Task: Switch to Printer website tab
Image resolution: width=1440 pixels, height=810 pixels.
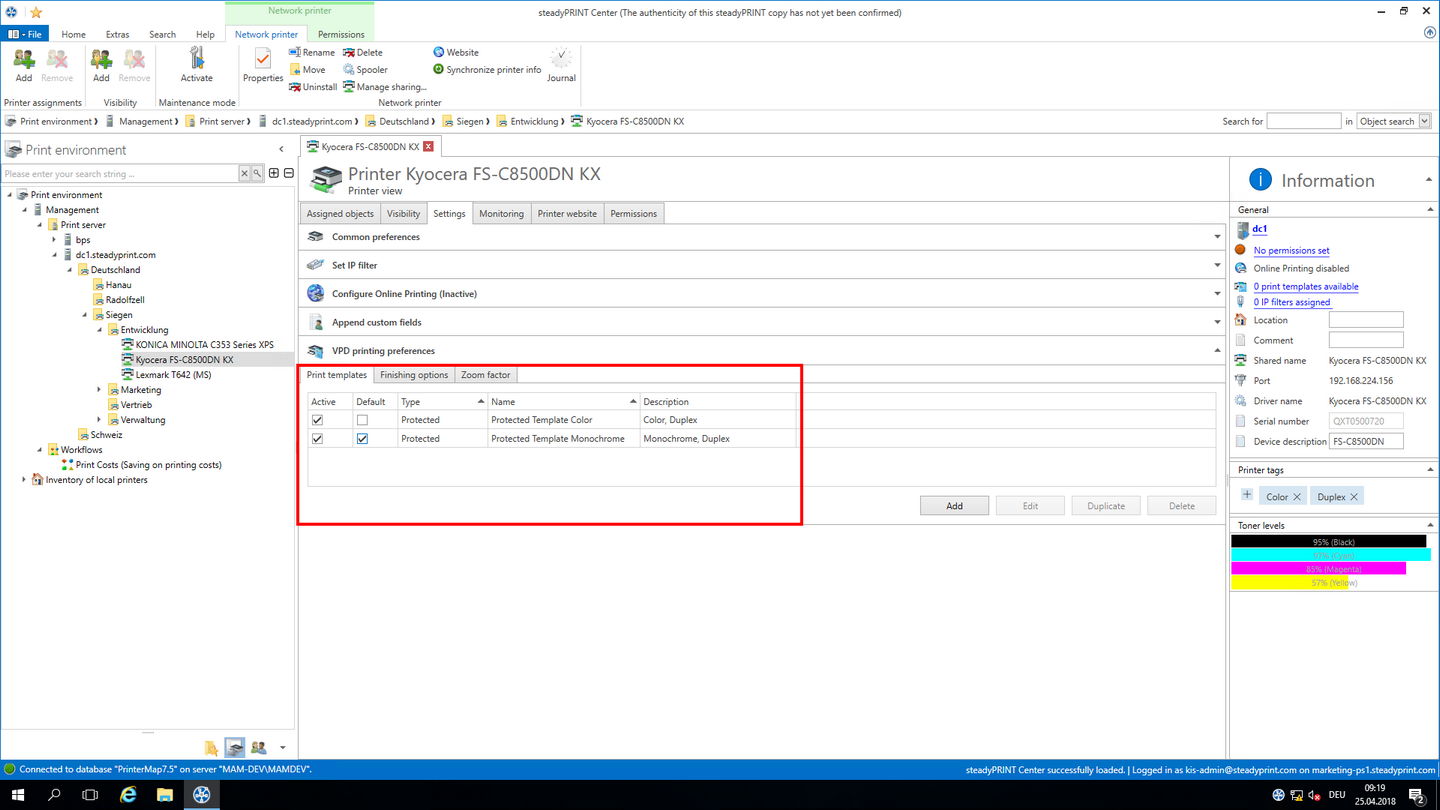Action: (567, 213)
